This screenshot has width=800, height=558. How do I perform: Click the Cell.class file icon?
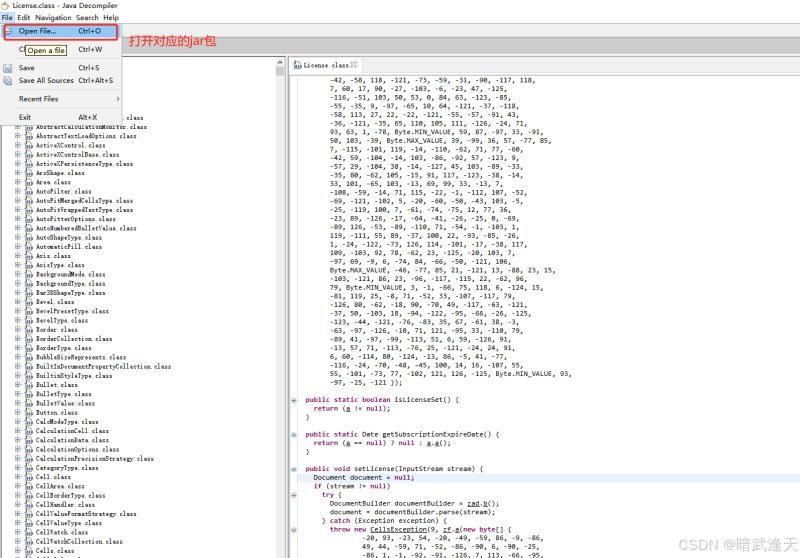pos(29,476)
